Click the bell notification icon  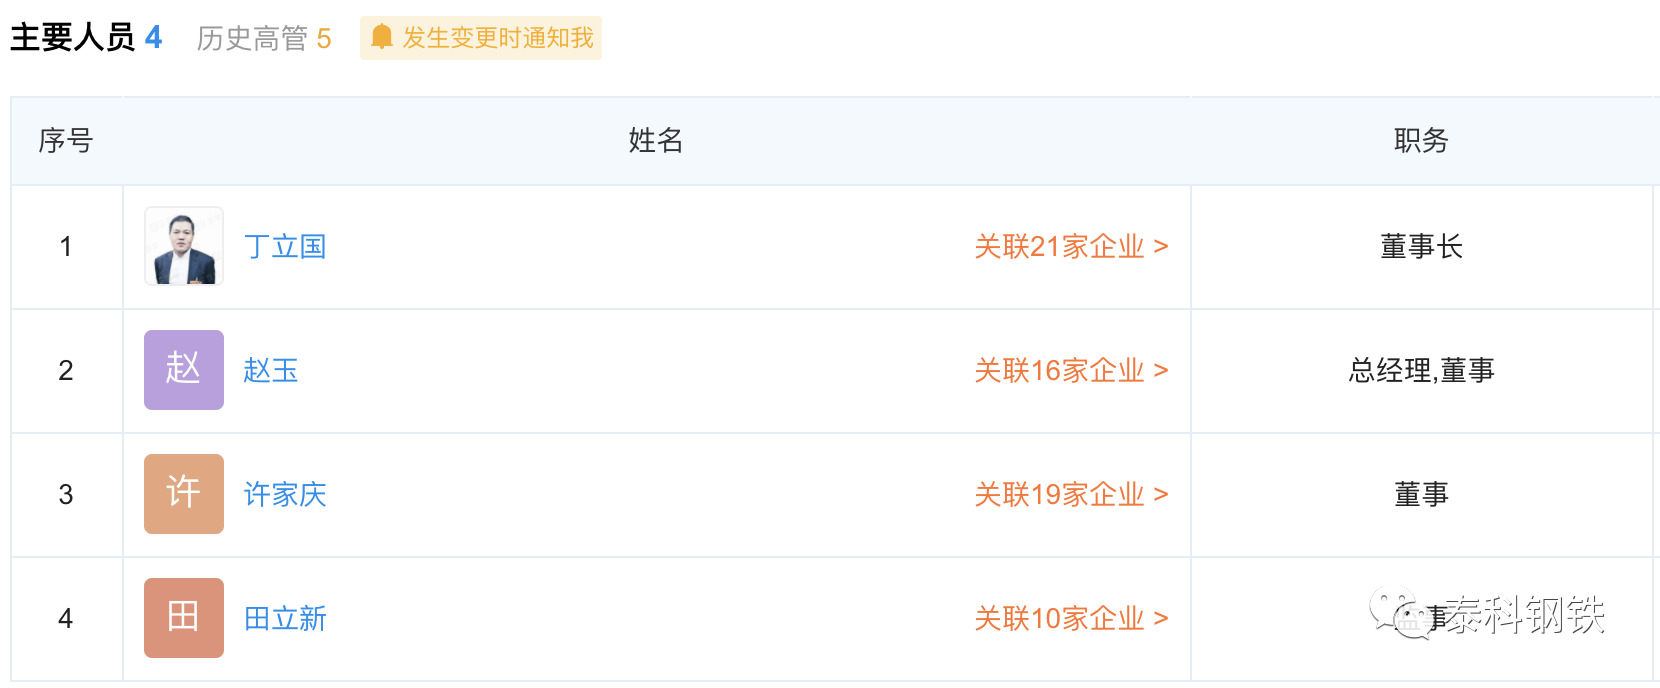(381, 38)
